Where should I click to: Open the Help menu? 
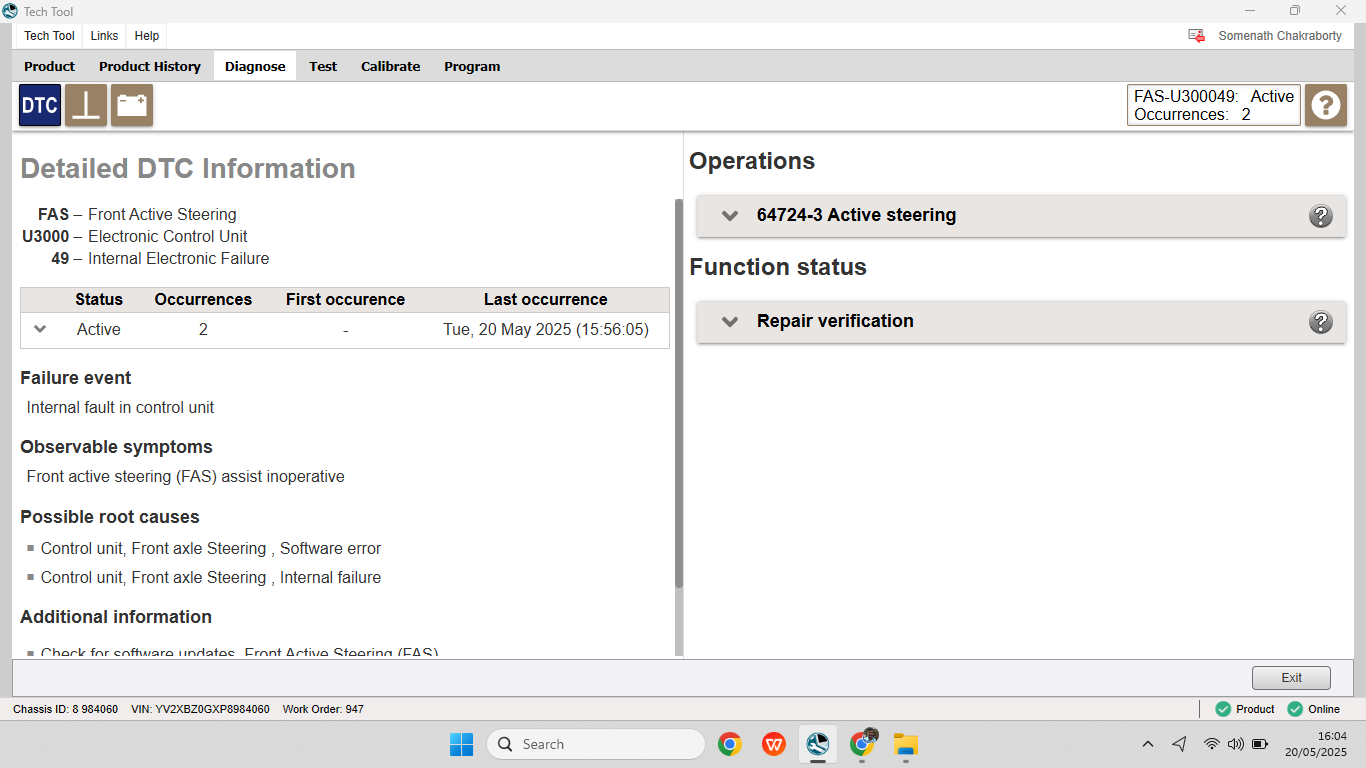tap(147, 36)
